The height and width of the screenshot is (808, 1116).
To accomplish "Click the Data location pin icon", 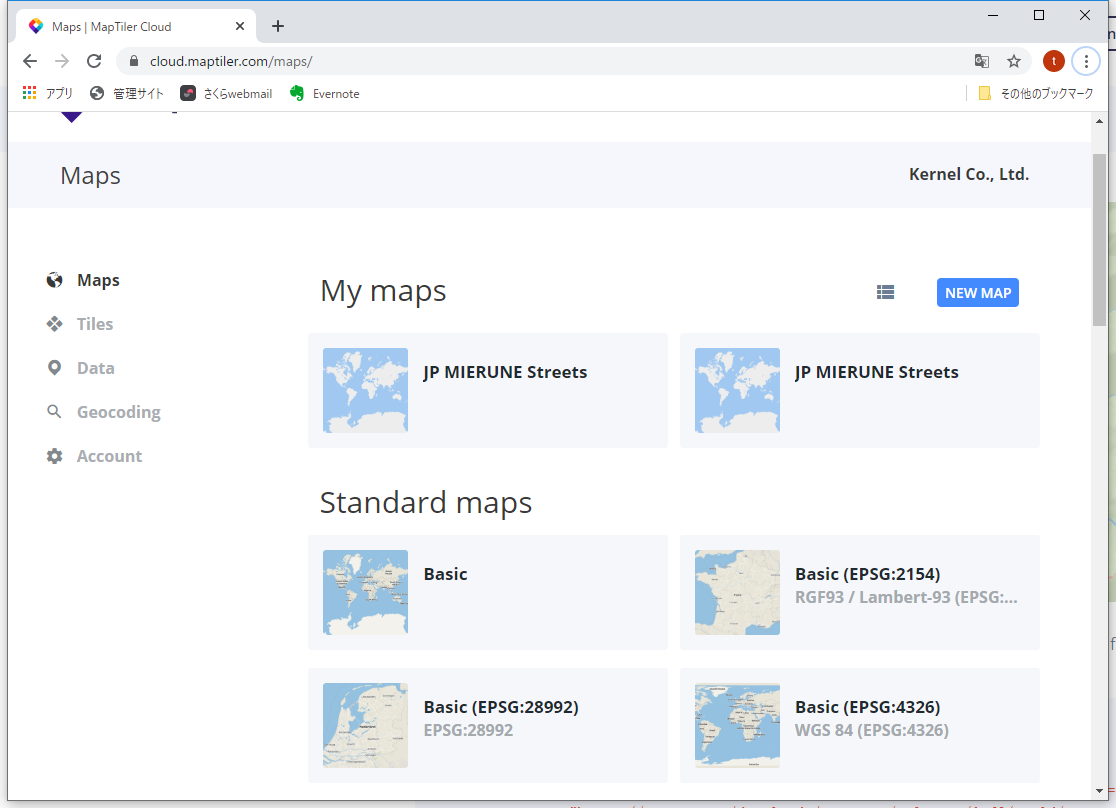I will click(x=55, y=368).
